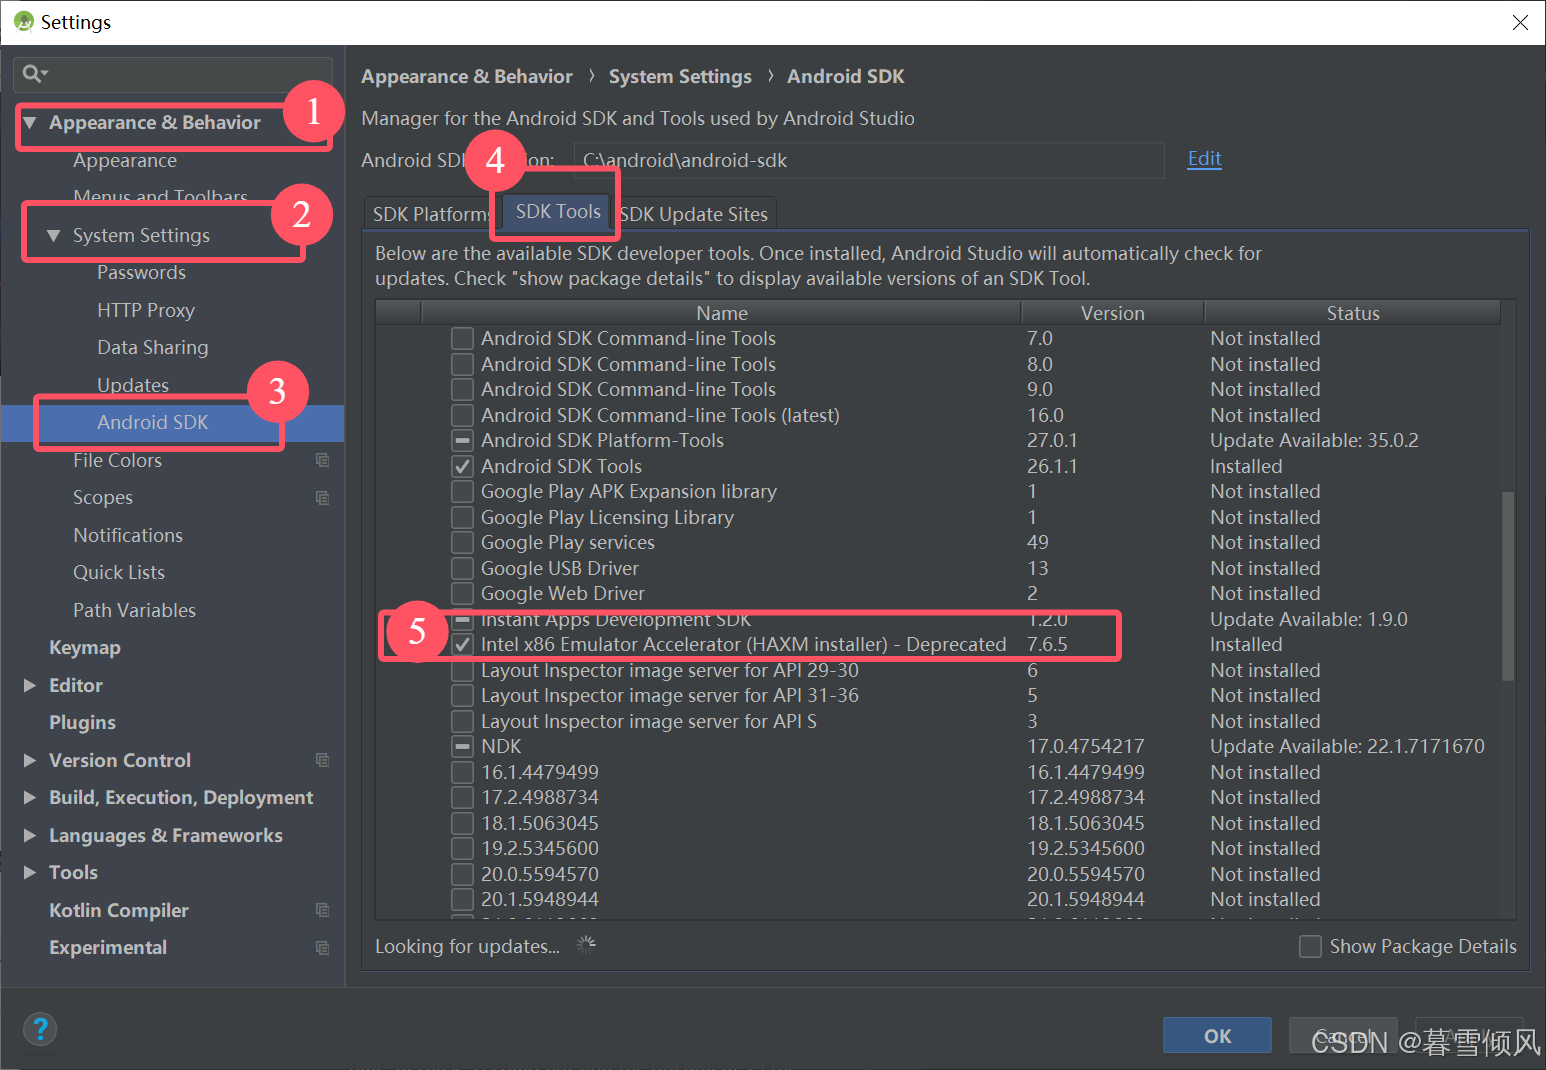Image resolution: width=1546 pixels, height=1070 pixels.
Task: Click project-level icon beside Kotlin Compiler
Action: coord(322,910)
